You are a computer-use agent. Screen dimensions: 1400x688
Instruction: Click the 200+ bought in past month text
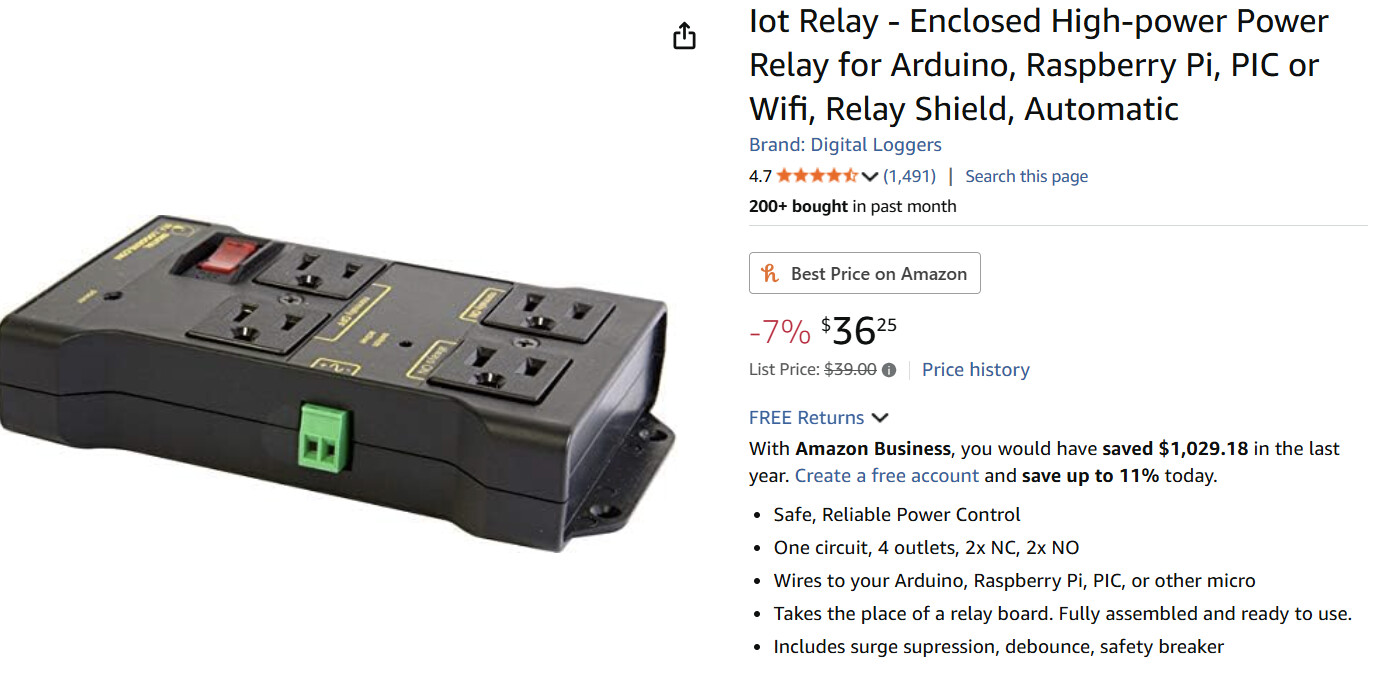tap(852, 207)
